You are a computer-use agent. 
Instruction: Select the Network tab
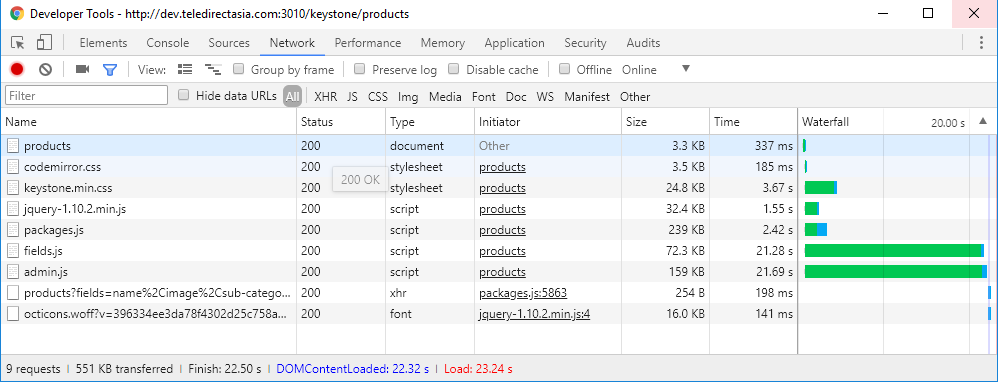292,43
